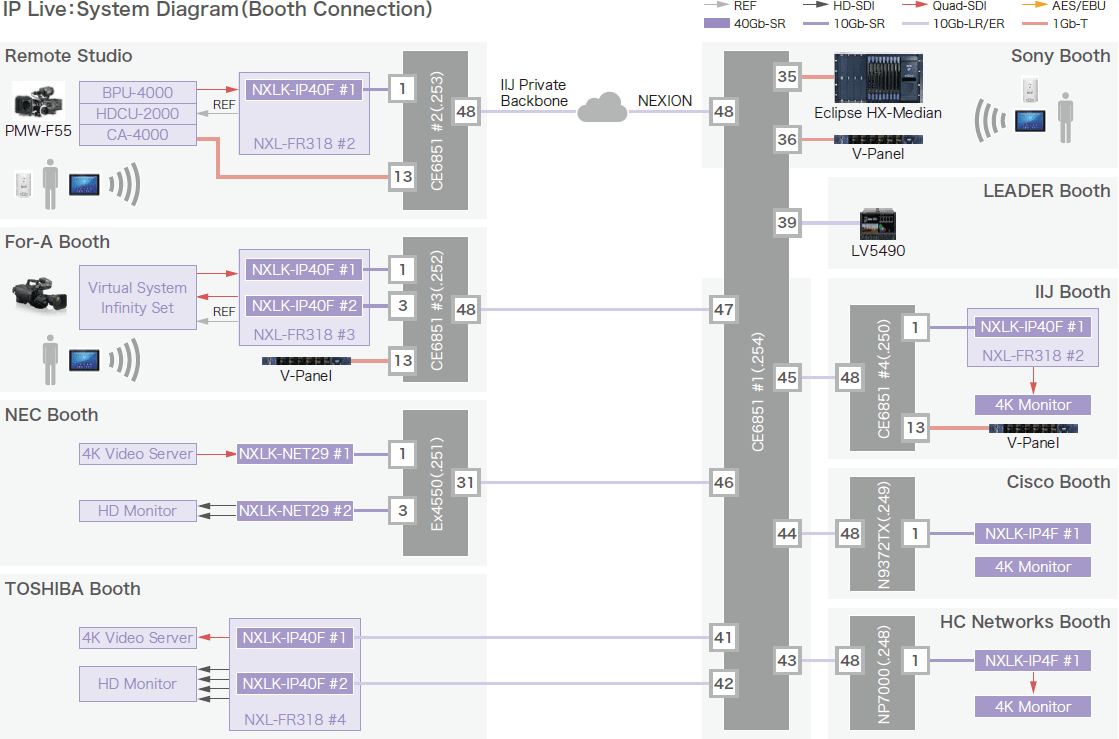The width and height of the screenshot is (1119, 739).
Task: Select the BPU-4000 box
Action: pos(137,93)
